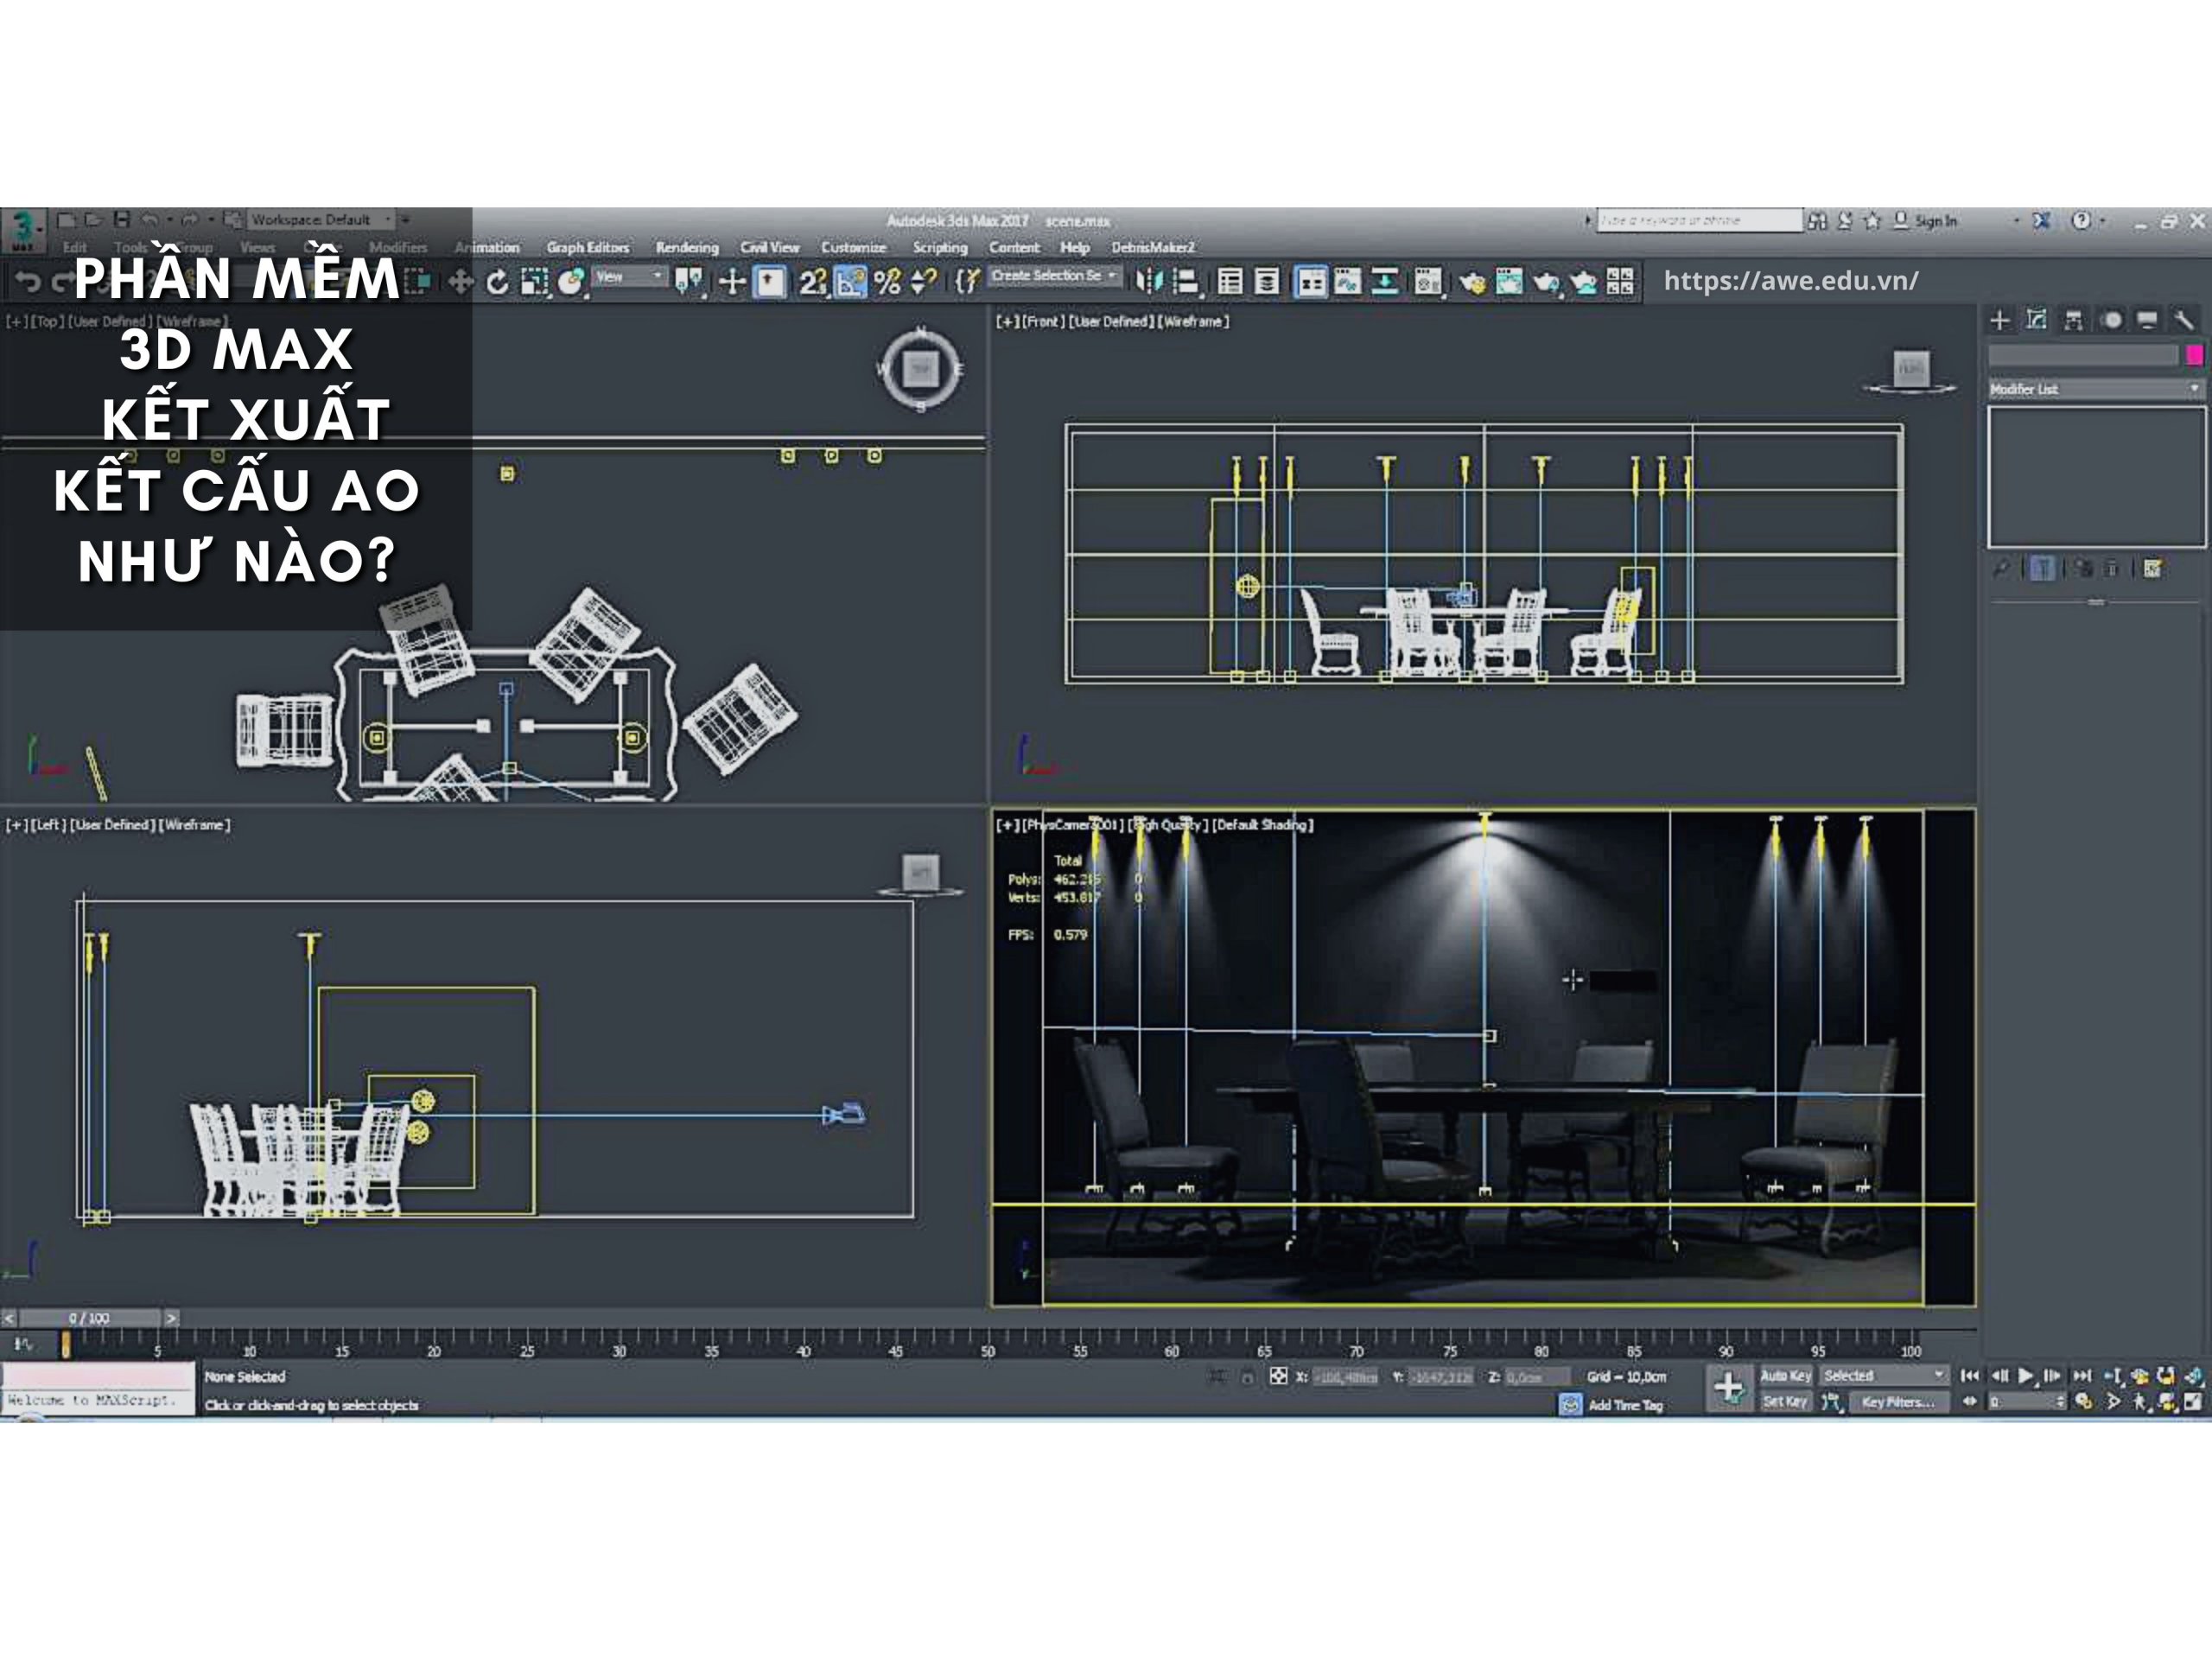Open the Material Editor icon
The image size is (2212, 1659).
coord(1428,282)
